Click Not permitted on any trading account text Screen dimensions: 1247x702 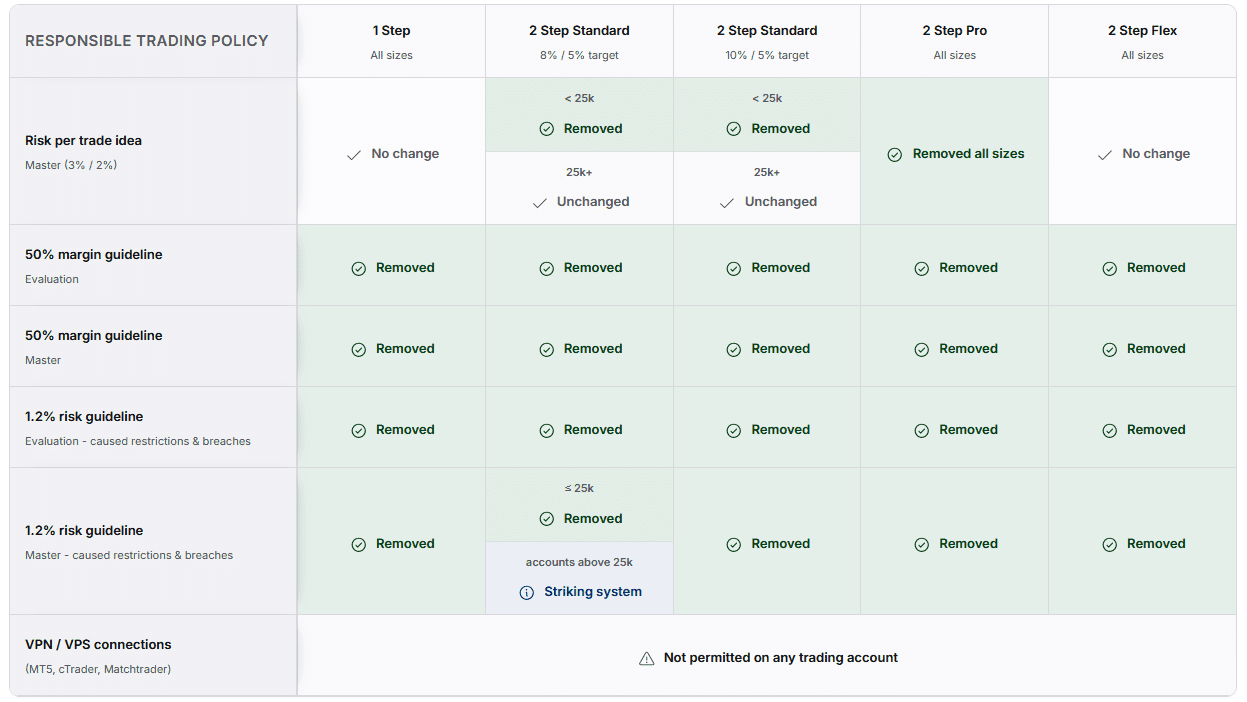tap(781, 658)
